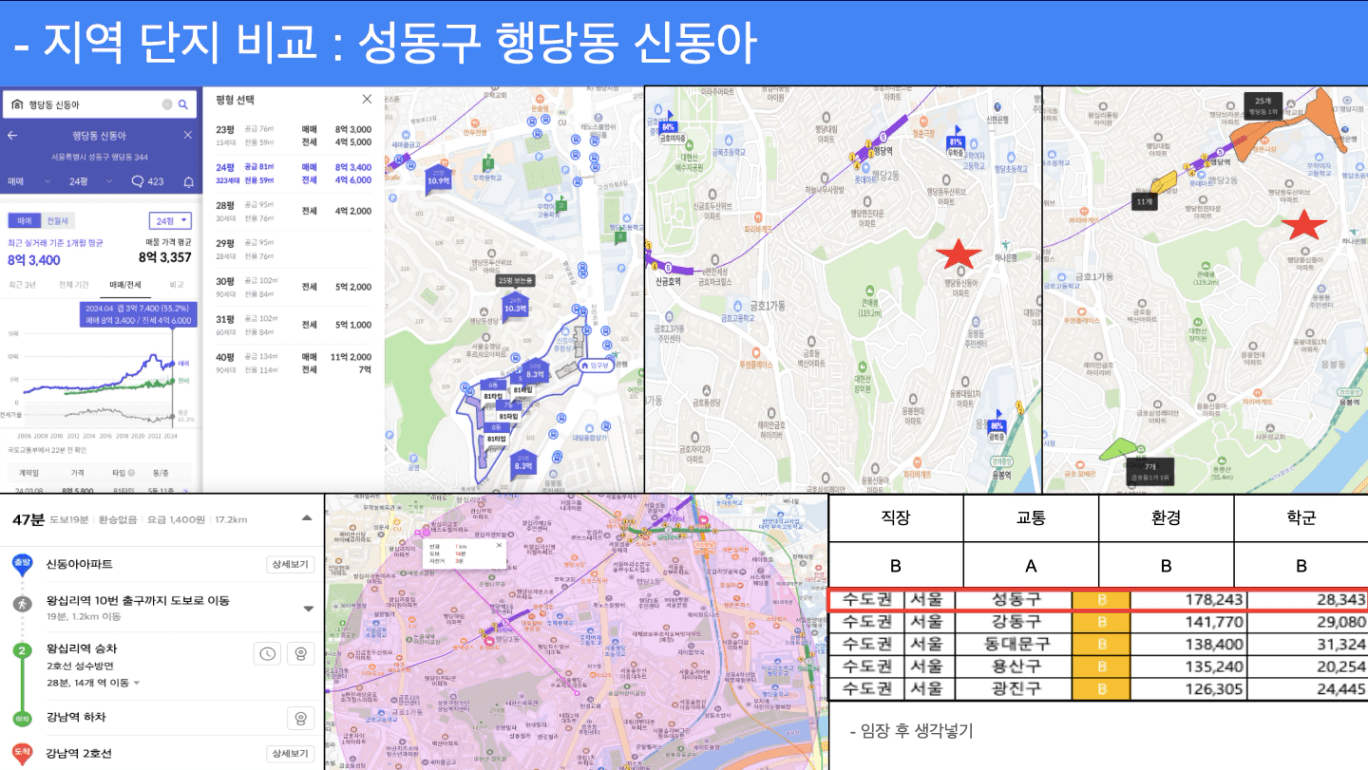This screenshot has height=770, width=1368.
Task: Click the 178,243 value cell
Action: tap(1189, 599)
